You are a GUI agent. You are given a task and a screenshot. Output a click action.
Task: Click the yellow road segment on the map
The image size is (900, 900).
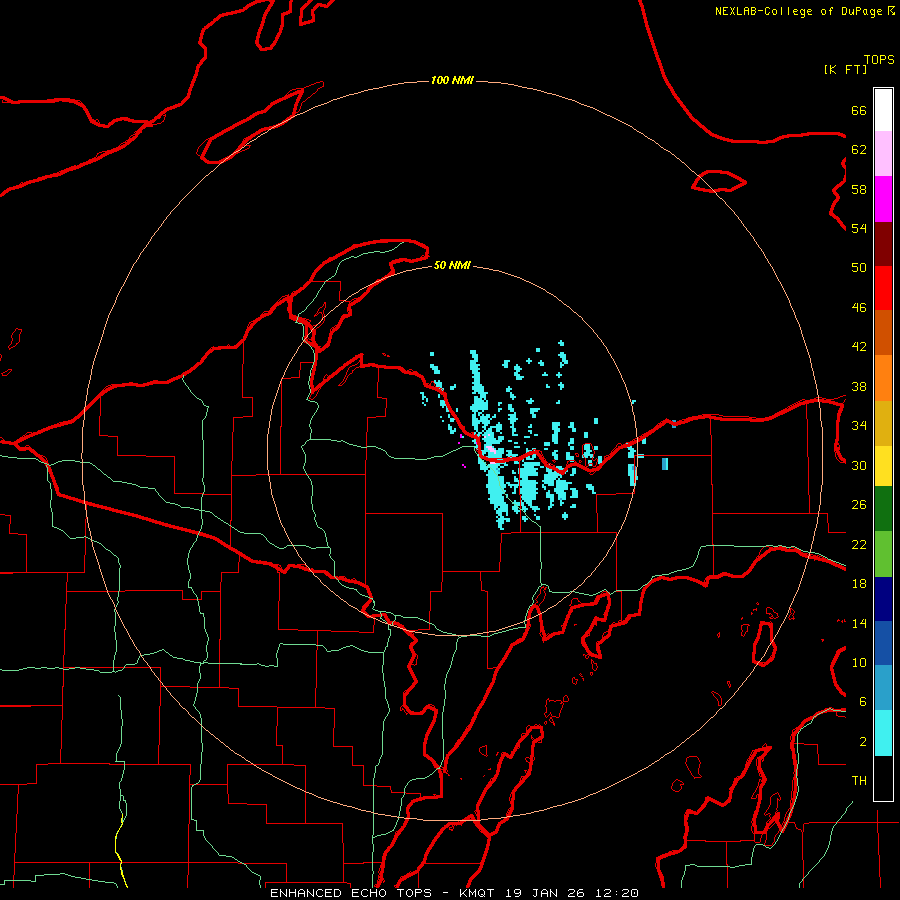pyautogui.click(x=120, y=852)
